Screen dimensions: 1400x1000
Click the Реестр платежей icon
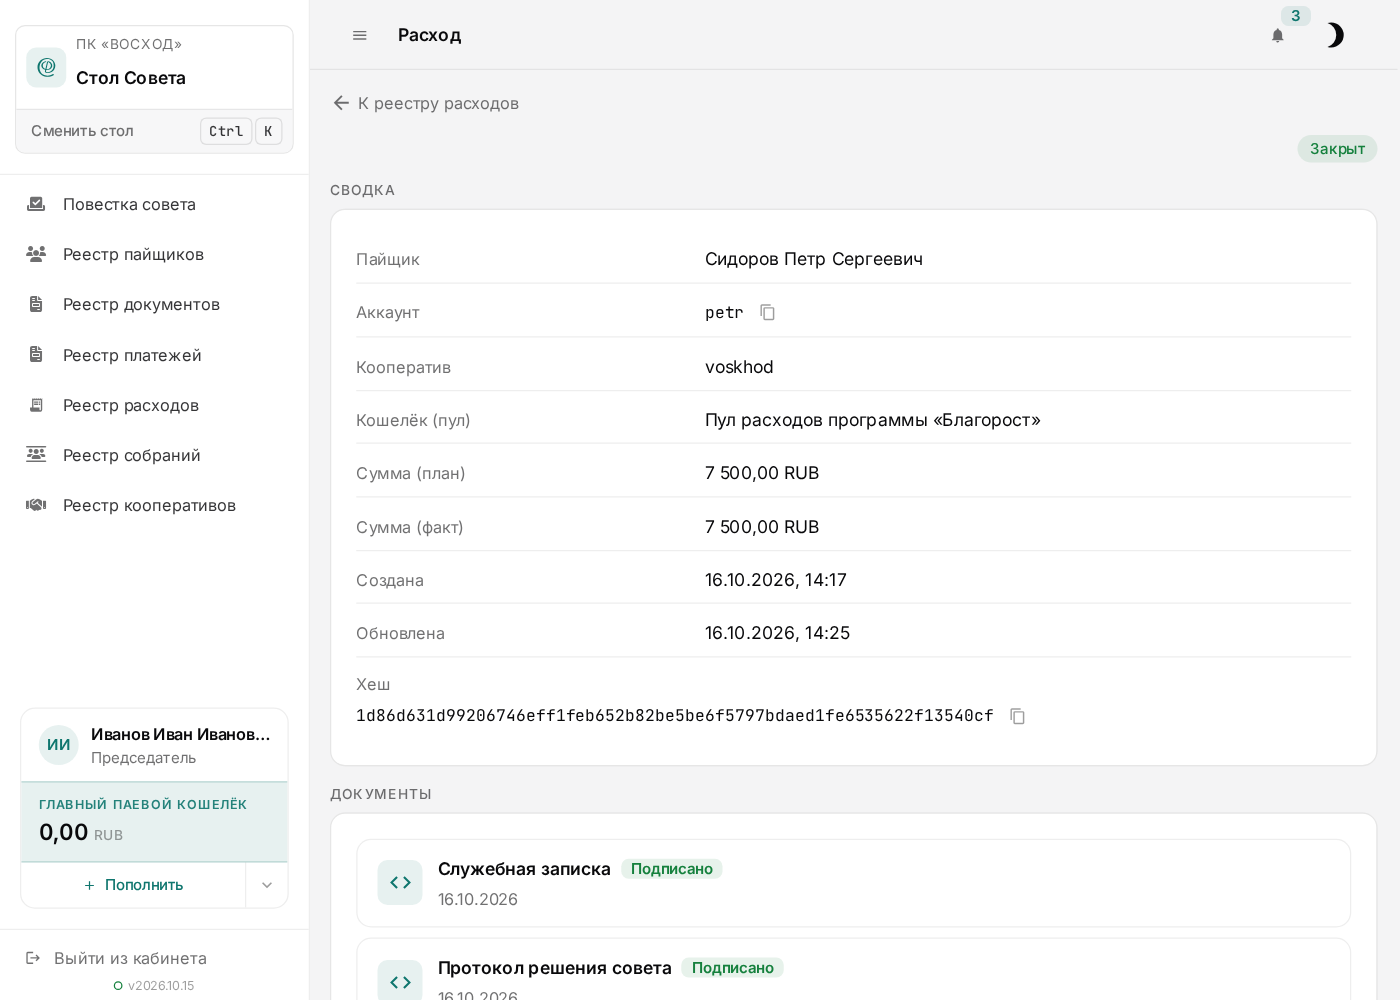36,355
